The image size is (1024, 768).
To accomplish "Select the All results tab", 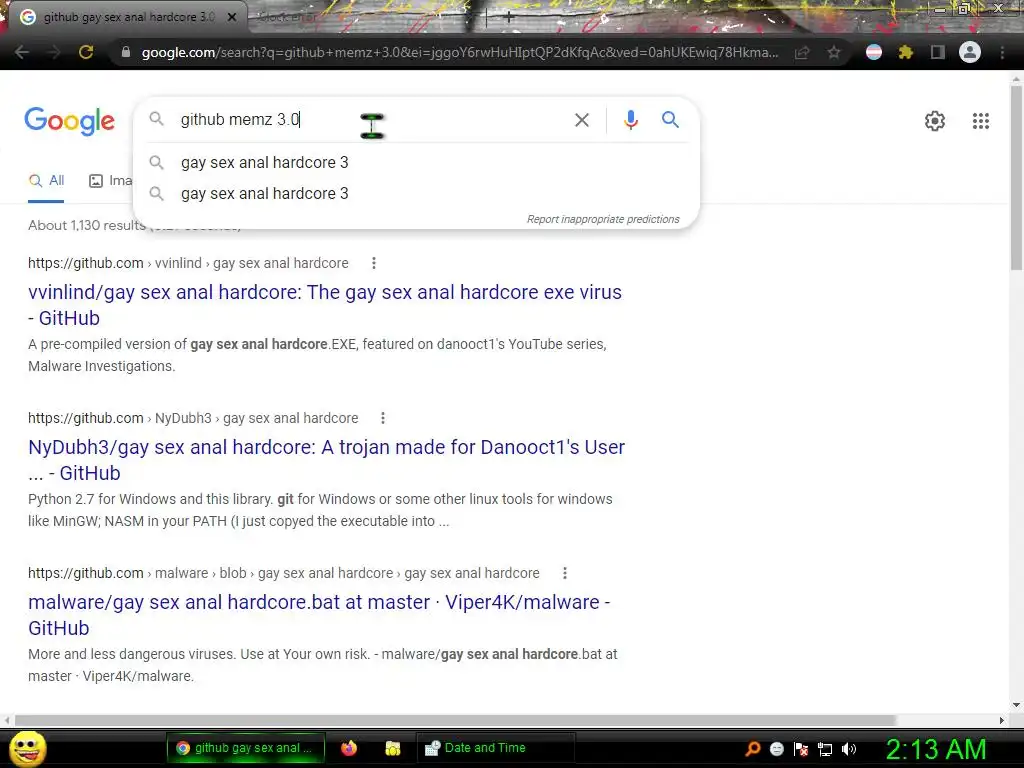I will pyautogui.click(x=46, y=181).
